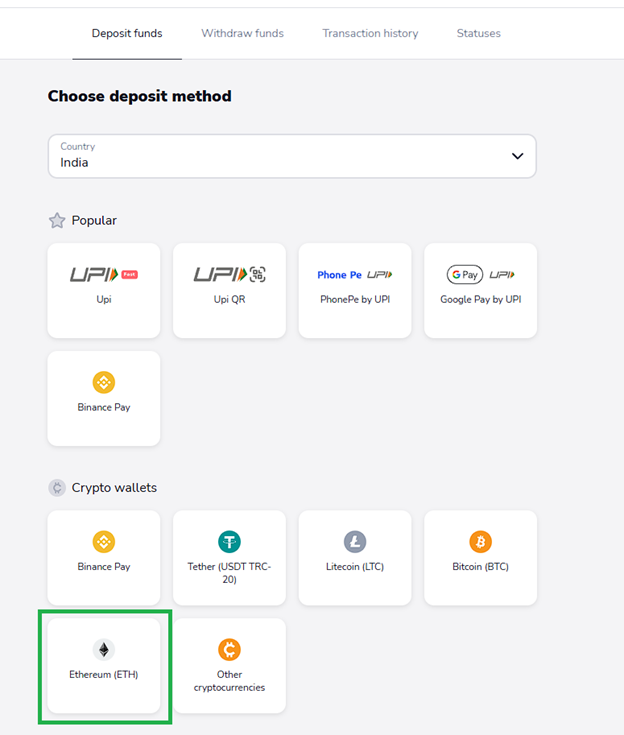Viewport: 624px width, 735px height.
Task: Open the India country selector field
Action: [292, 156]
